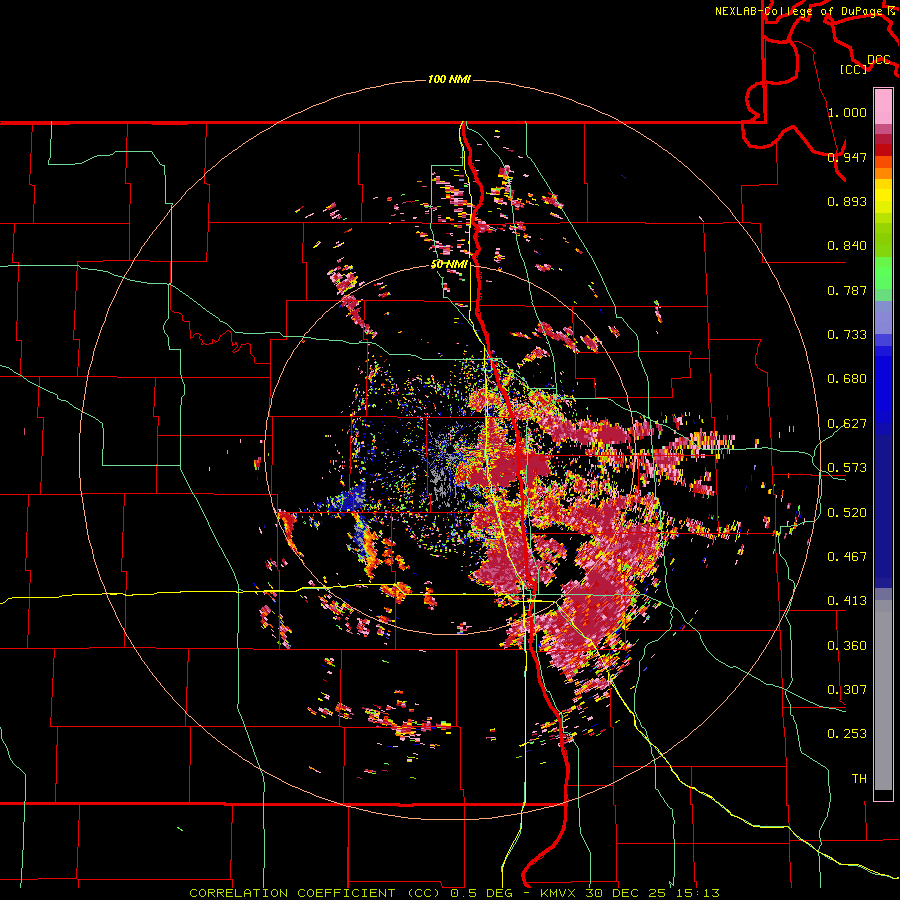Click the 0.627 legend value
This screenshot has height=900, width=900.
tap(847, 424)
